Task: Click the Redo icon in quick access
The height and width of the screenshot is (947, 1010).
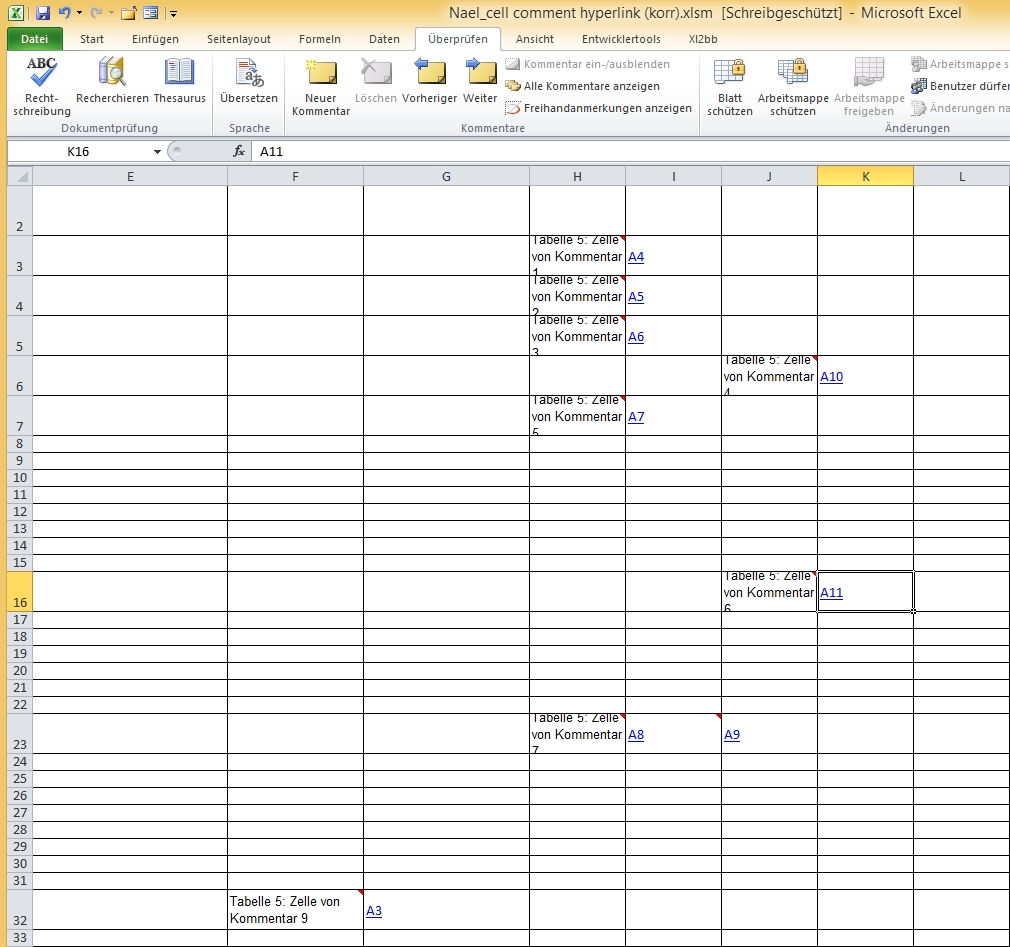Action: [97, 12]
